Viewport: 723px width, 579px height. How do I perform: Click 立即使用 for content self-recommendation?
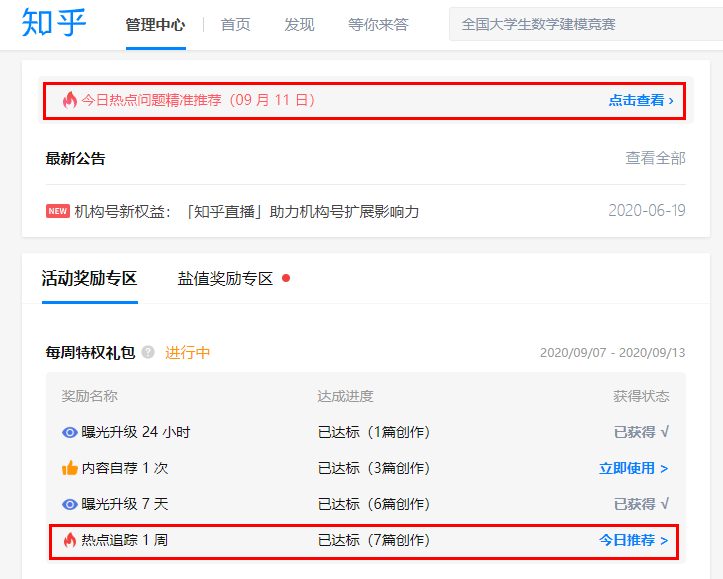(633, 468)
